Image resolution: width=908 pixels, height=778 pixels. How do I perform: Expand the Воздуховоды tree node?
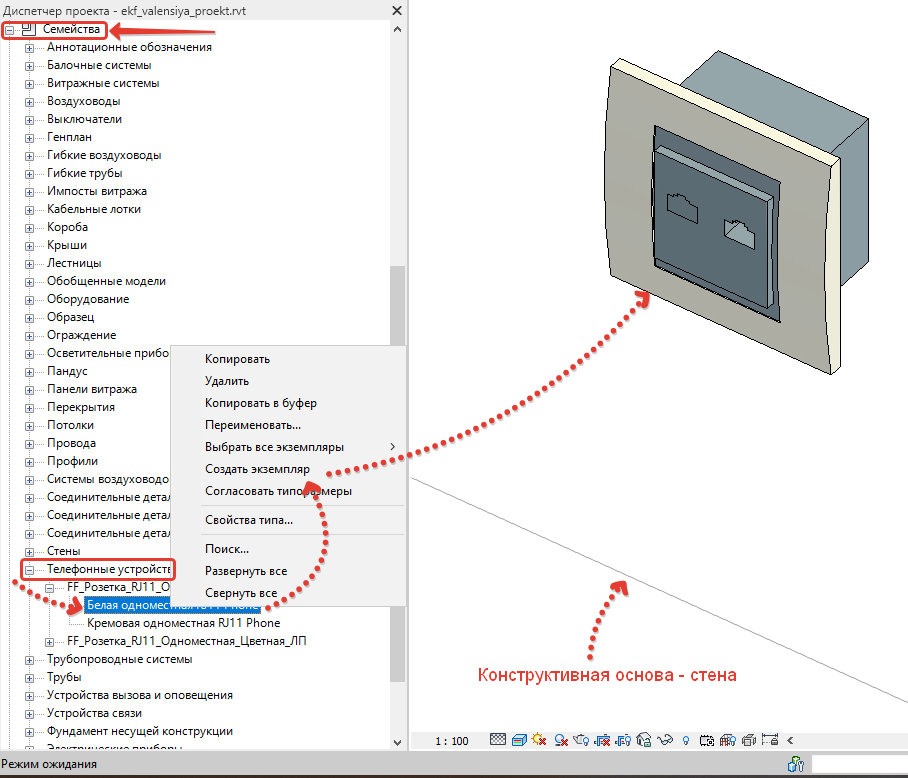(29, 102)
